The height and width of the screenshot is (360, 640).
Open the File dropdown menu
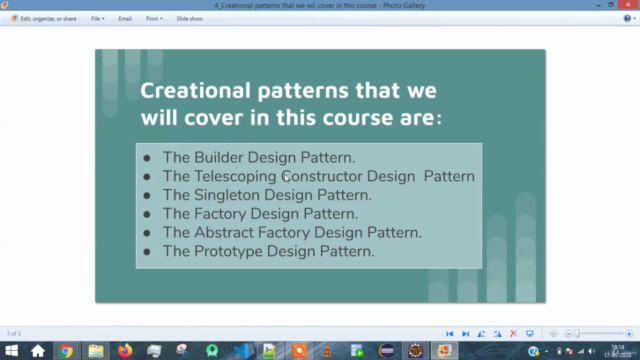[98, 19]
